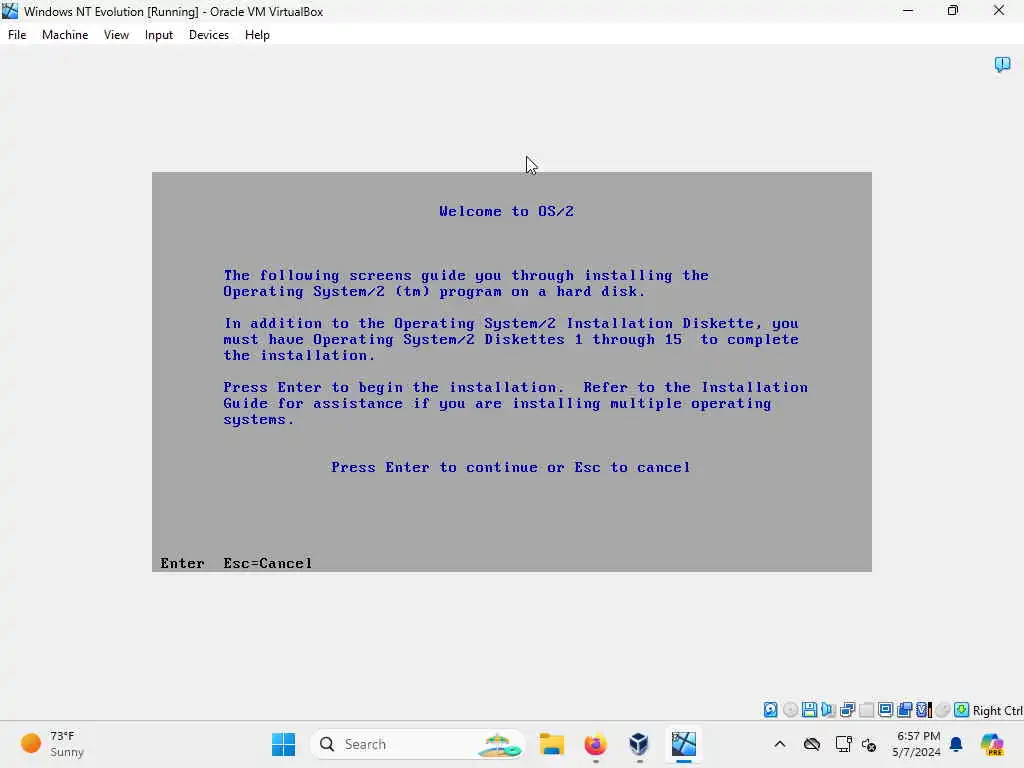Click the Esc=Cancel label
Screen dimensions: 1024x768
pyautogui.click(x=268, y=563)
